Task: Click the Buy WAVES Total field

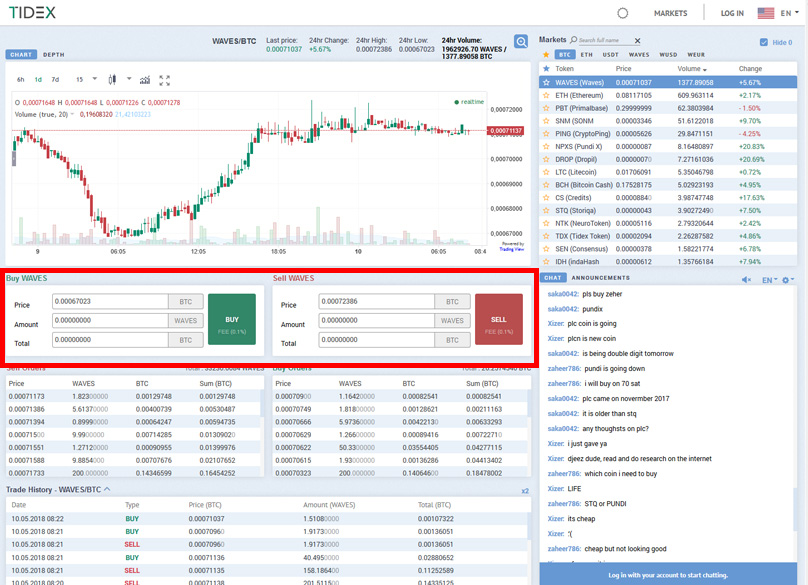Action: 110,340
